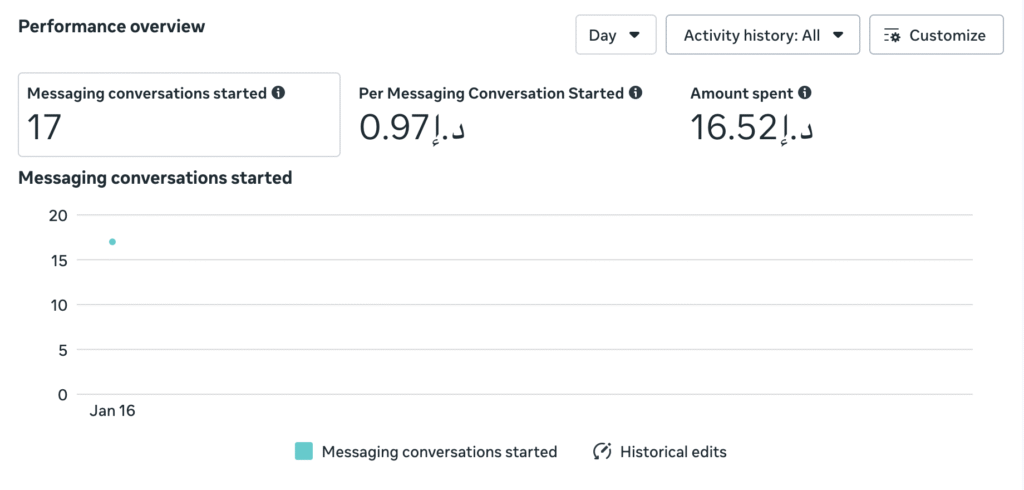Viewport: 1024px width, 490px height.
Task: Click the 20 label on the y-axis
Action: 57,215
